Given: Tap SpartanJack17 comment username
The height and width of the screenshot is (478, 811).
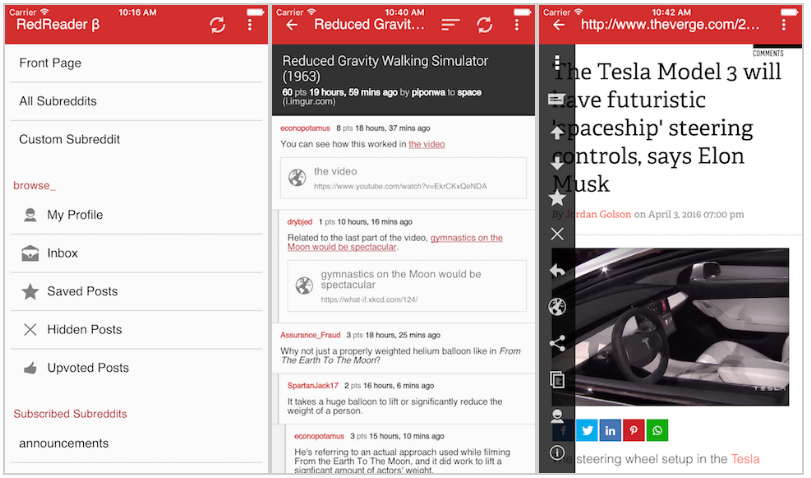Looking at the screenshot, I should [x=313, y=386].
